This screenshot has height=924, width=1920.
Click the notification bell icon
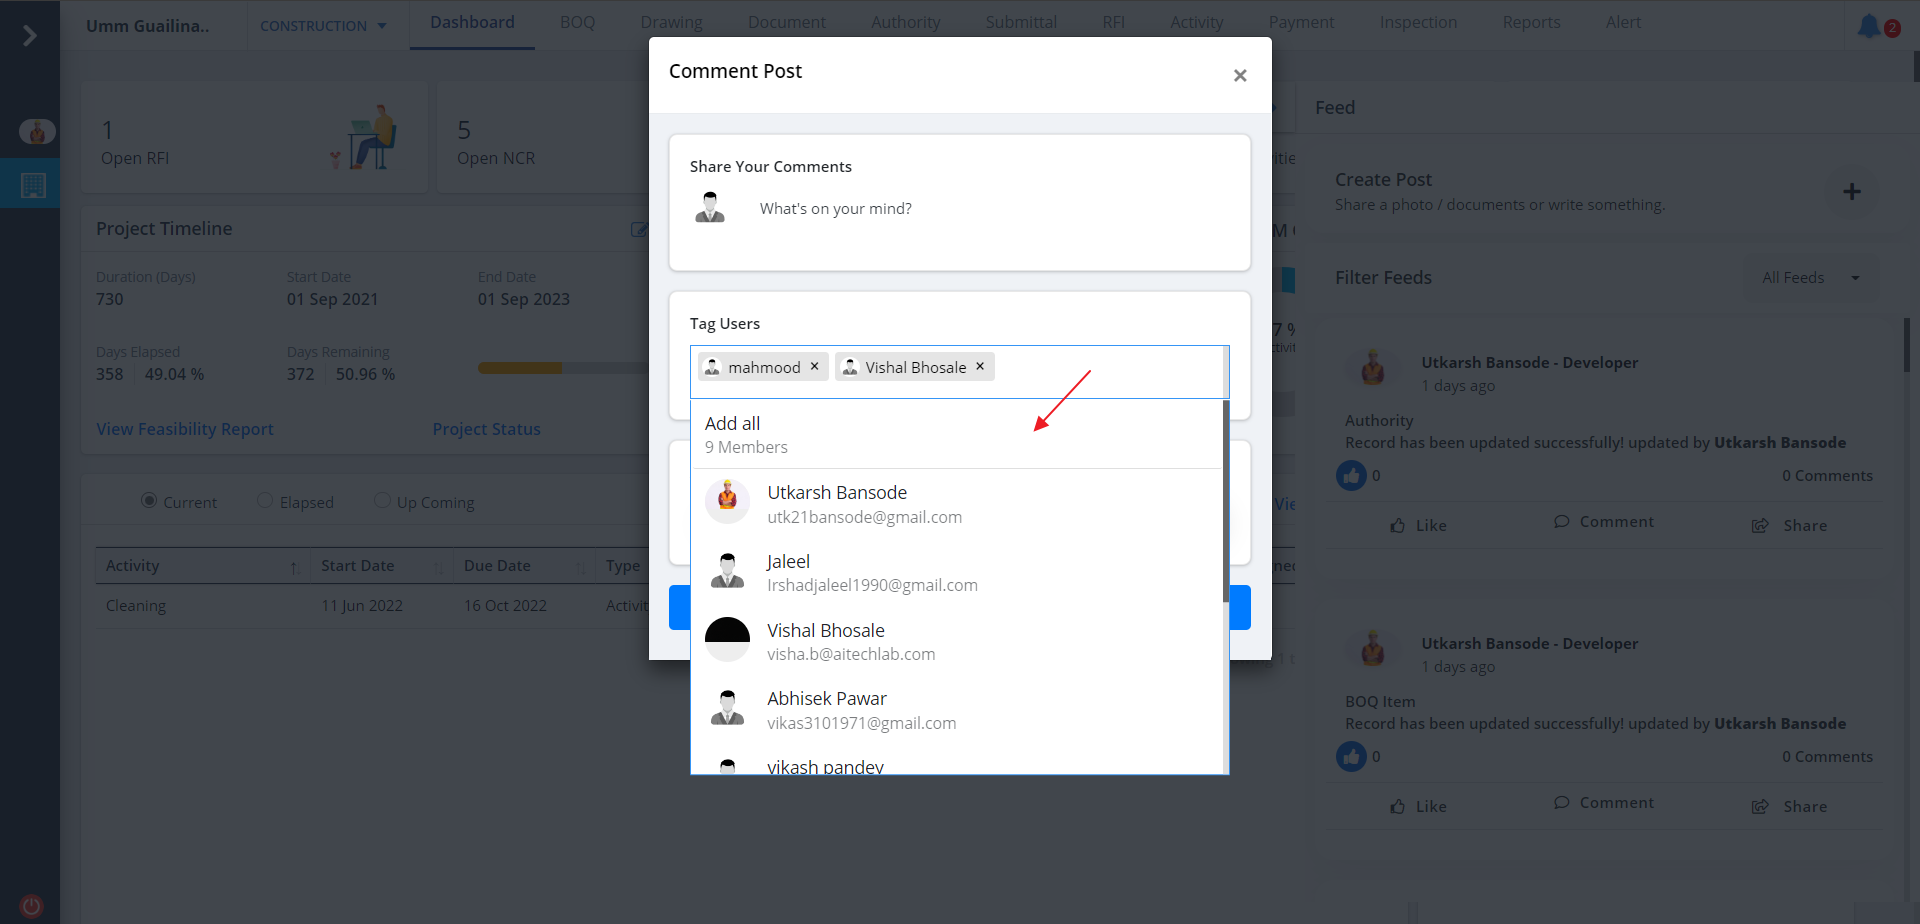[1868, 26]
